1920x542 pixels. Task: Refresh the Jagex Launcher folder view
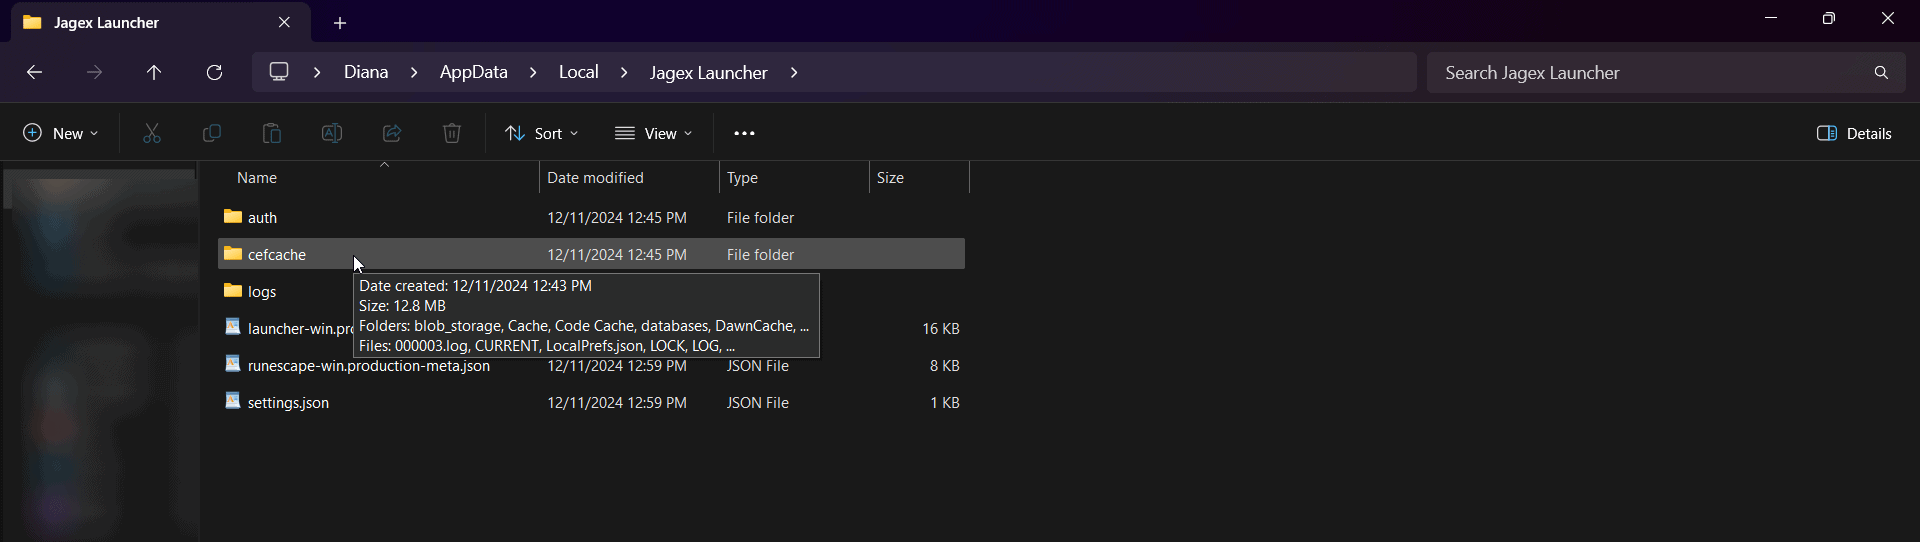[214, 72]
